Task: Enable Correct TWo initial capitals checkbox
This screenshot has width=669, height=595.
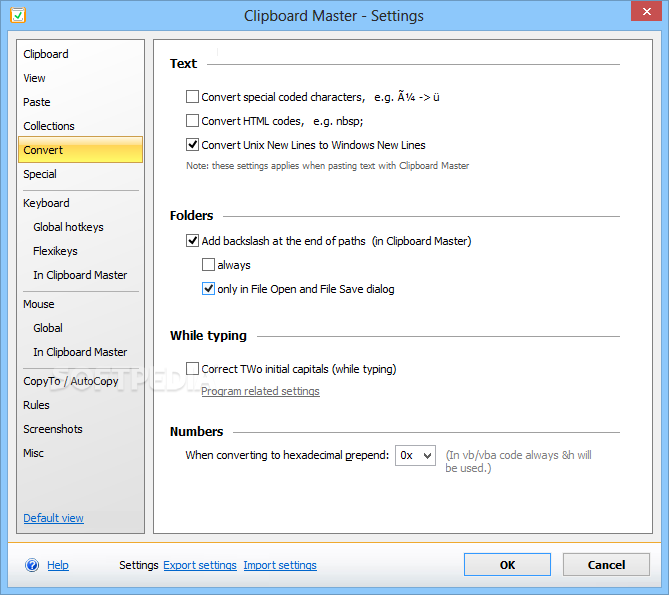Action: click(x=192, y=369)
